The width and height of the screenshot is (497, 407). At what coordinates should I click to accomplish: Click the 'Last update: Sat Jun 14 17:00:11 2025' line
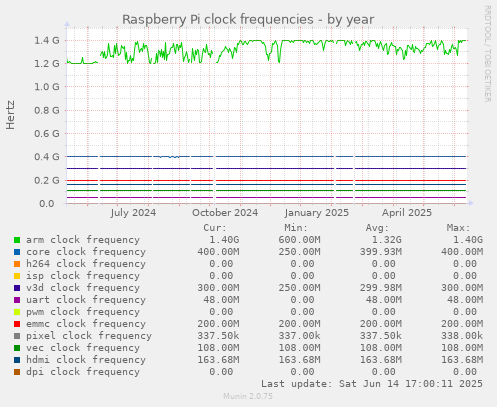[372, 384]
